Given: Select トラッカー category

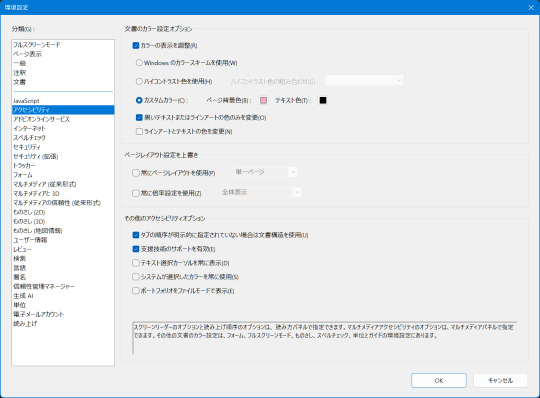Looking at the screenshot, I should point(63,166).
